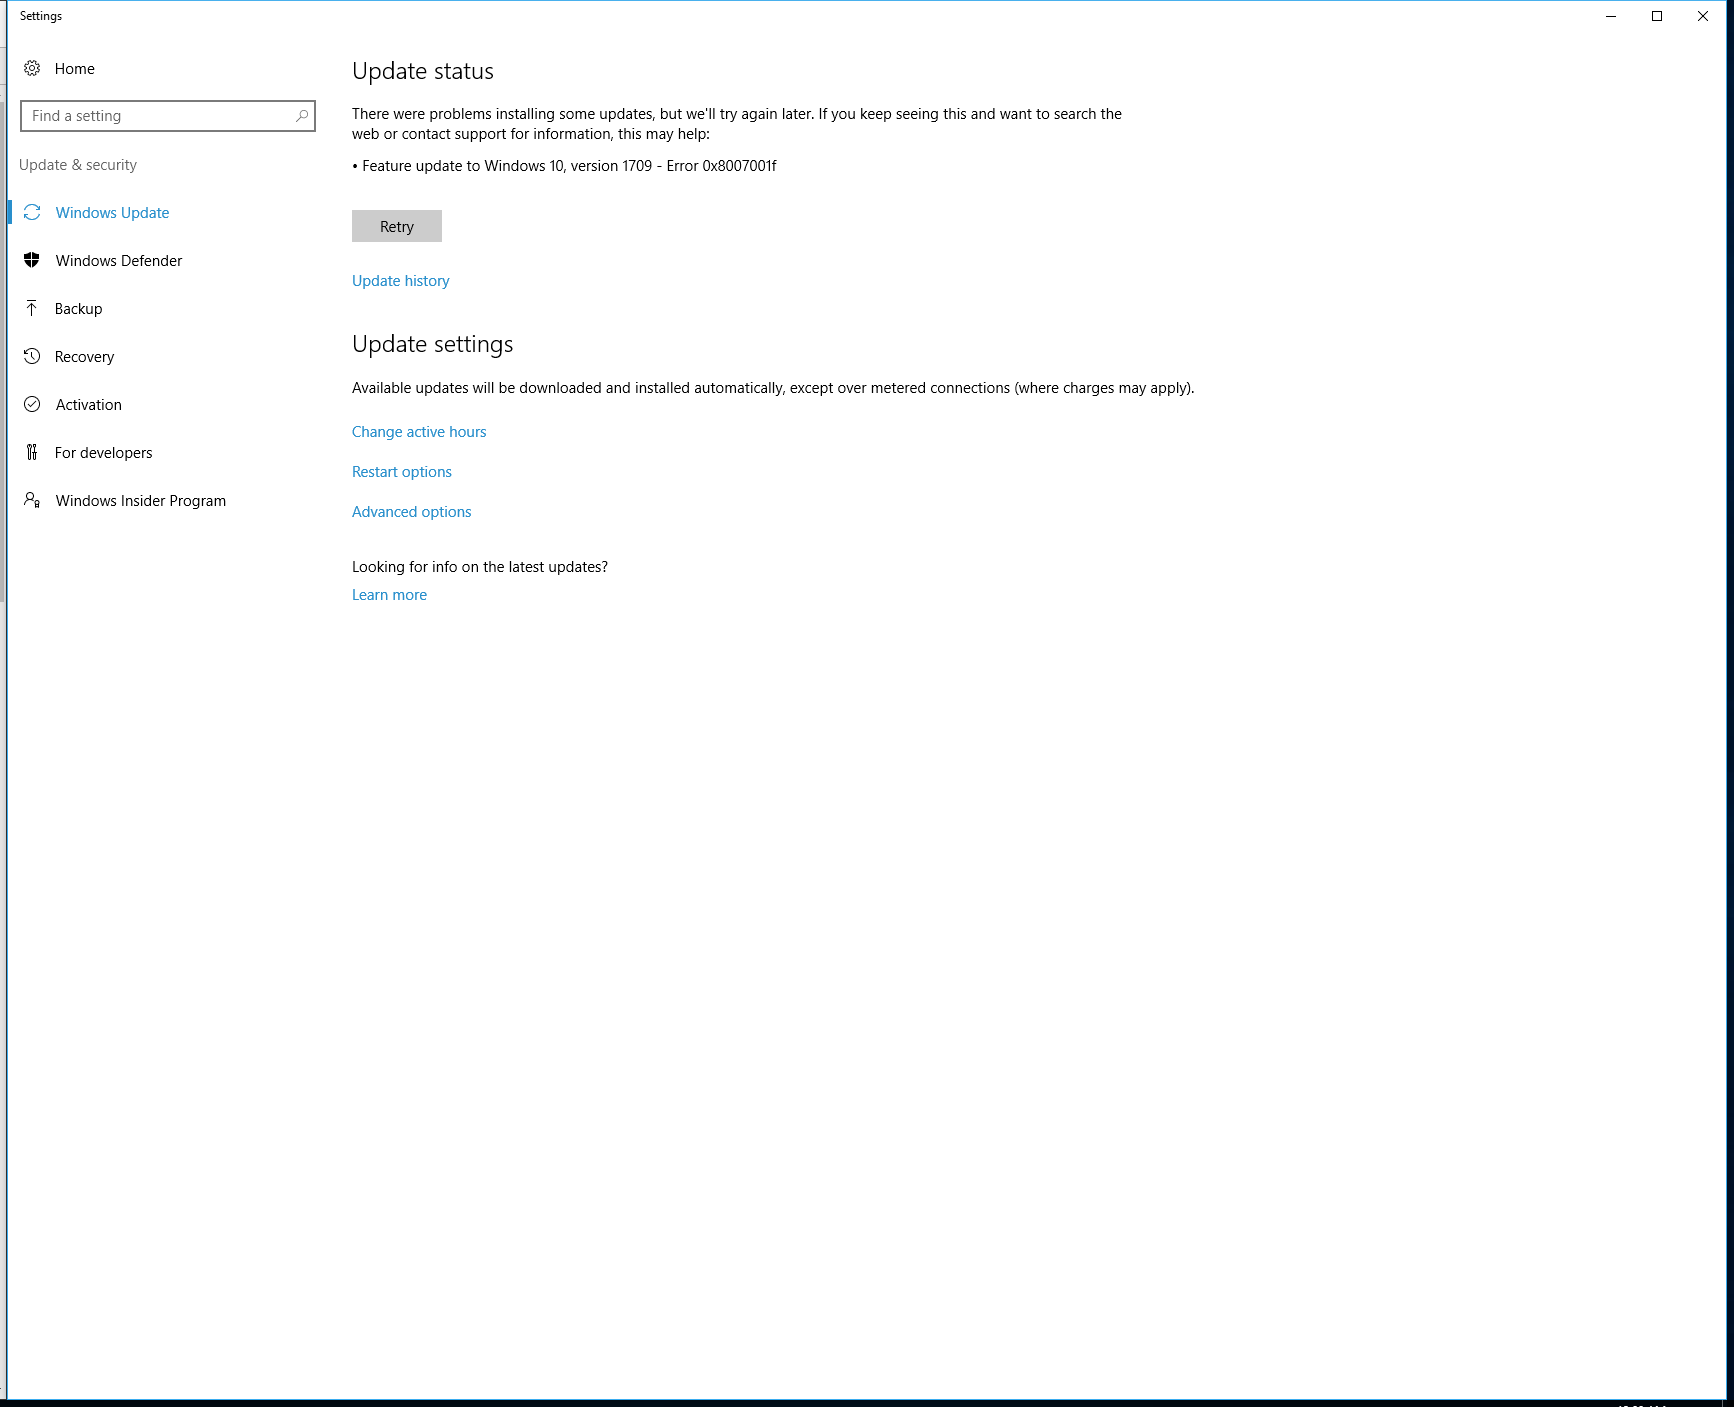The width and height of the screenshot is (1734, 1407).
Task: Minimize the Settings window
Action: [1611, 16]
